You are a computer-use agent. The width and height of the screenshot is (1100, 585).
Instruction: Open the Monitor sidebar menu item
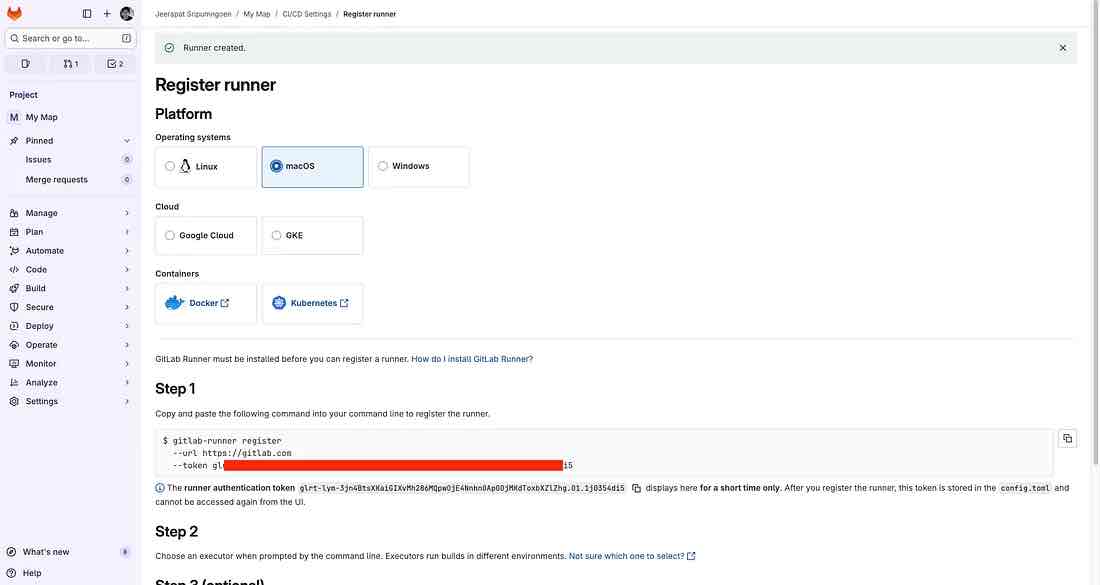pos(70,364)
